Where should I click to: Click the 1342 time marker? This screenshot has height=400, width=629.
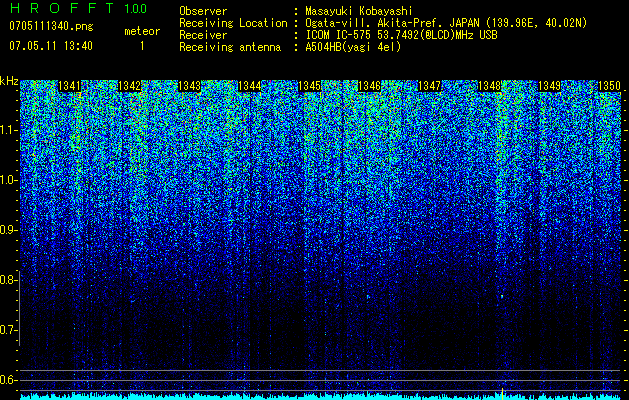[130, 86]
